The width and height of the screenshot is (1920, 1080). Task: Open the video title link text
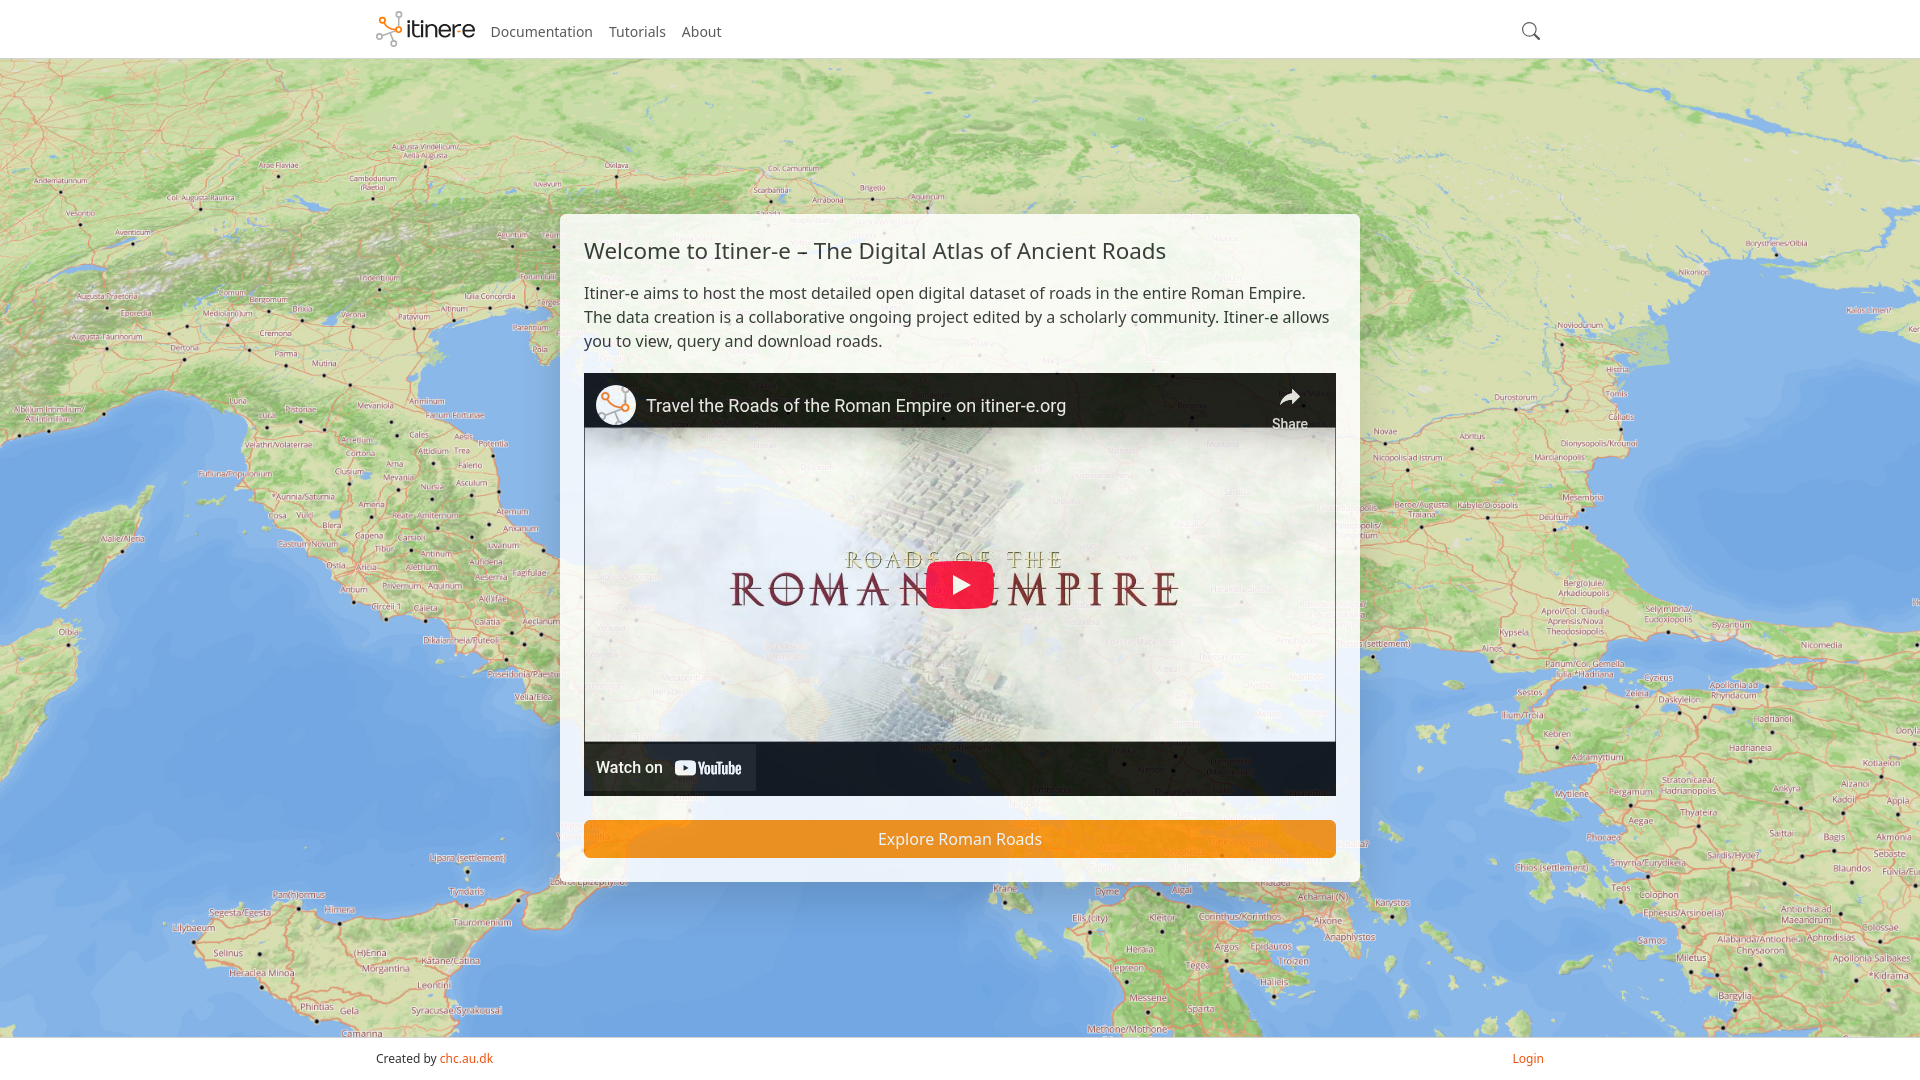click(x=855, y=406)
